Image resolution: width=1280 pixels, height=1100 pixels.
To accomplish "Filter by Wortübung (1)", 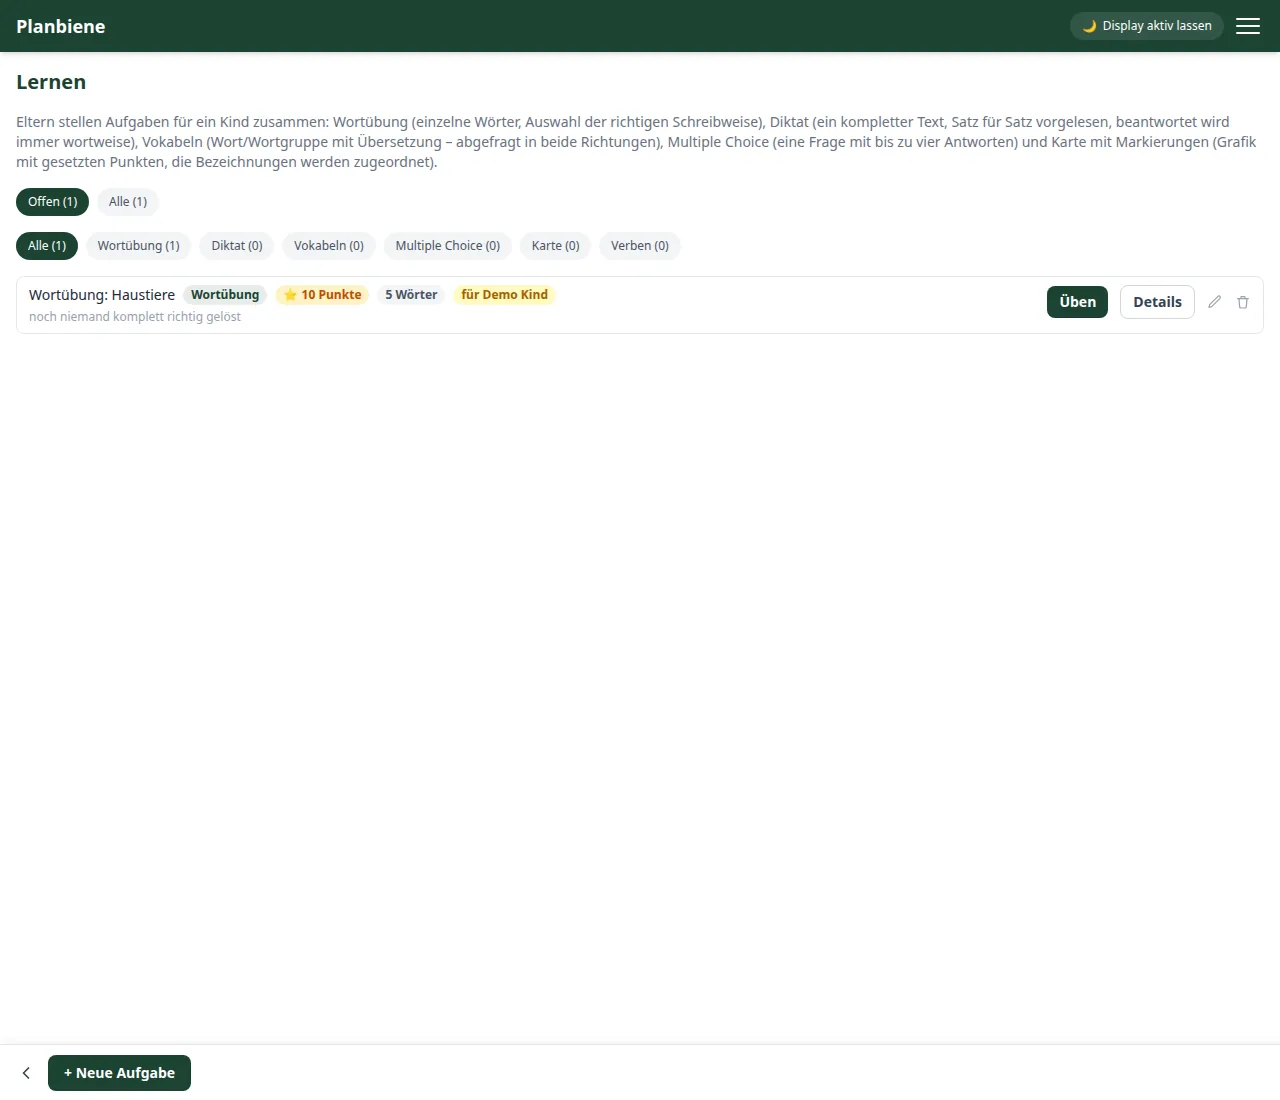I will (139, 246).
